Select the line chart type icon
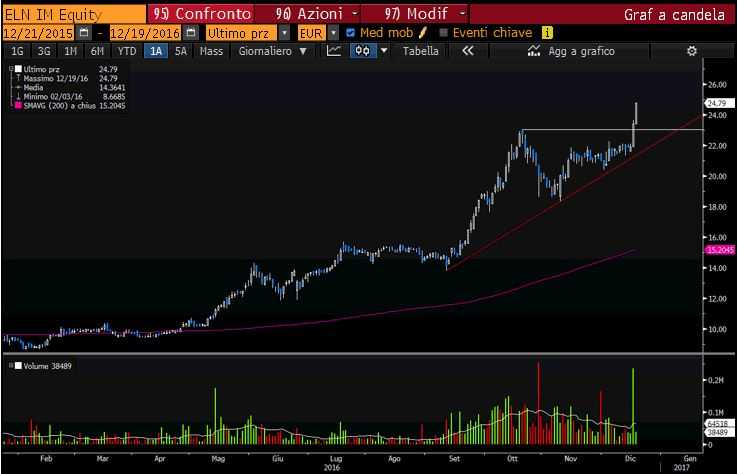This screenshot has height=474, width=738. pyautogui.click(x=335, y=51)
